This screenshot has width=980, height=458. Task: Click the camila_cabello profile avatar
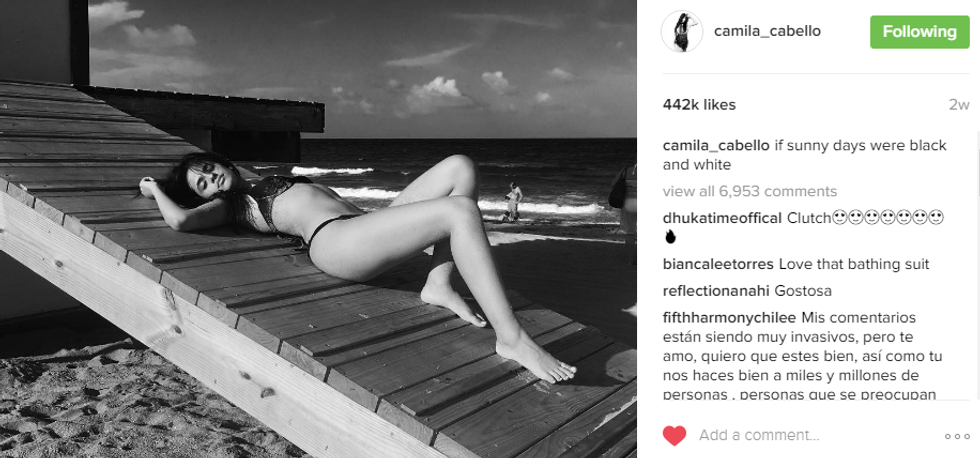tap(682, 31)
